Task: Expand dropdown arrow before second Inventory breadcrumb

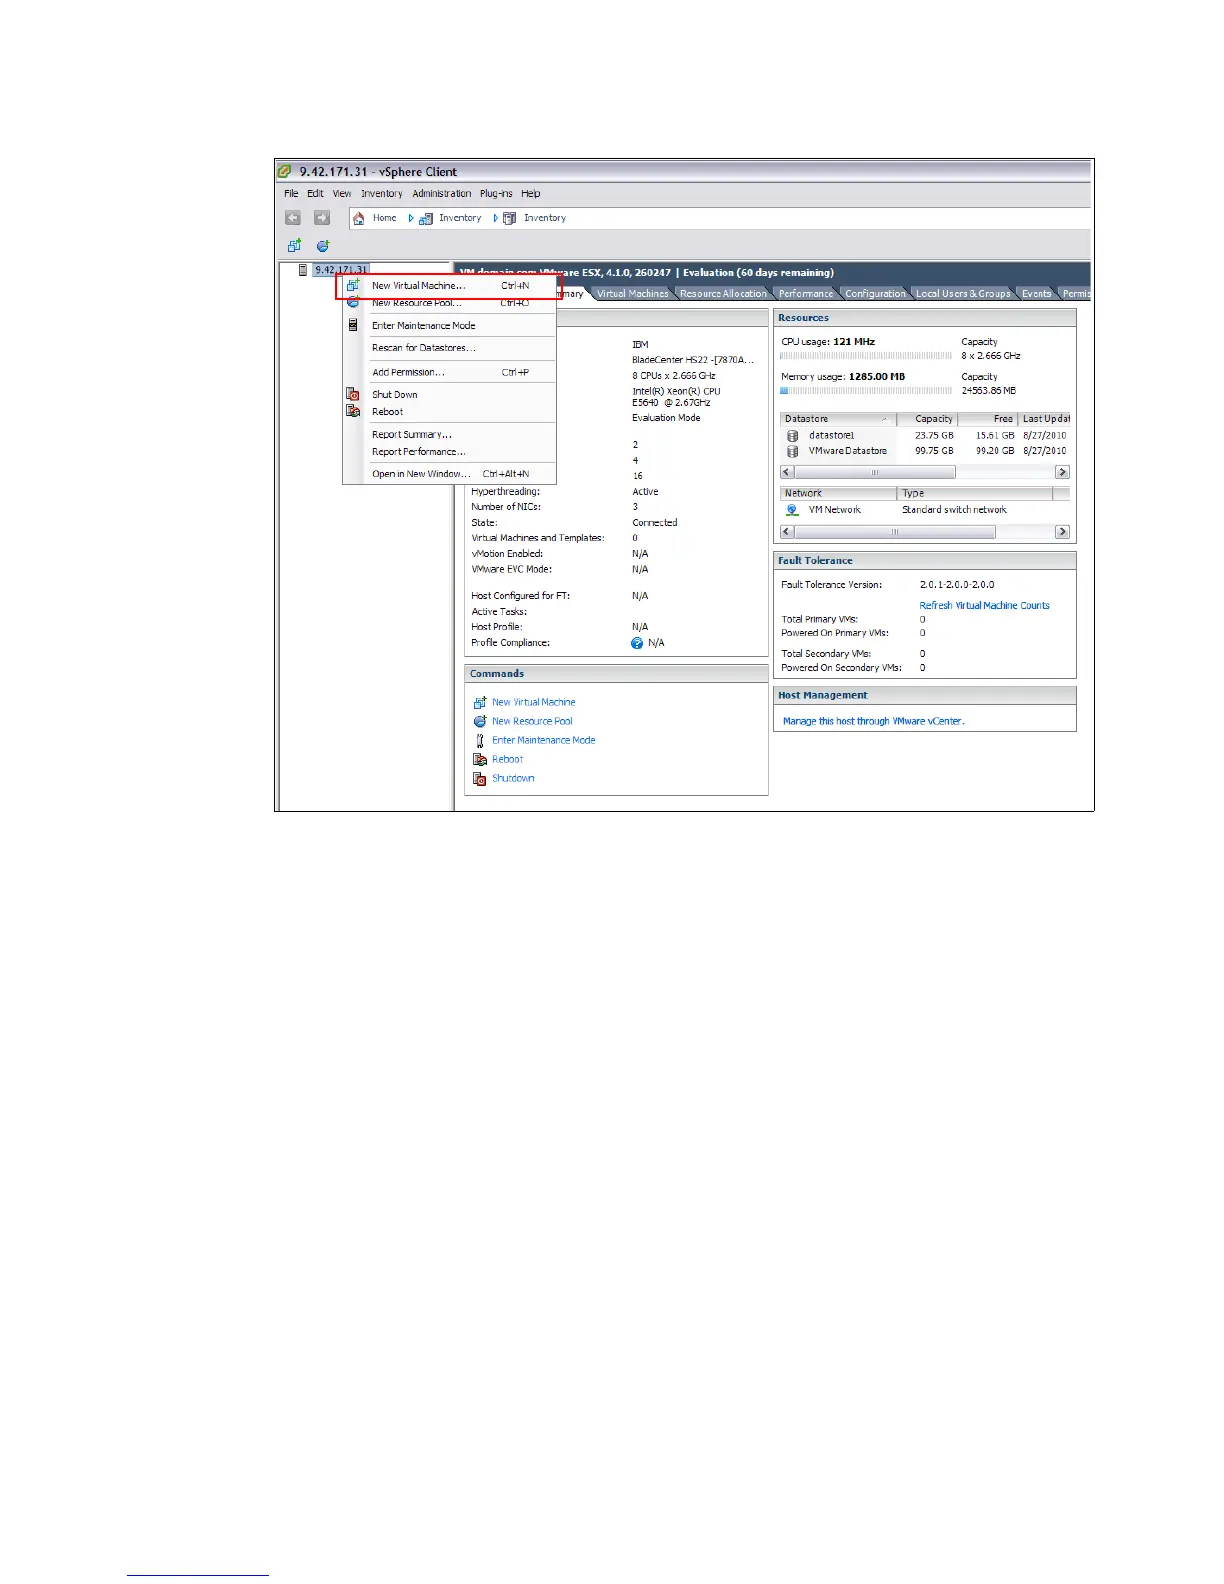Action: 495,218
